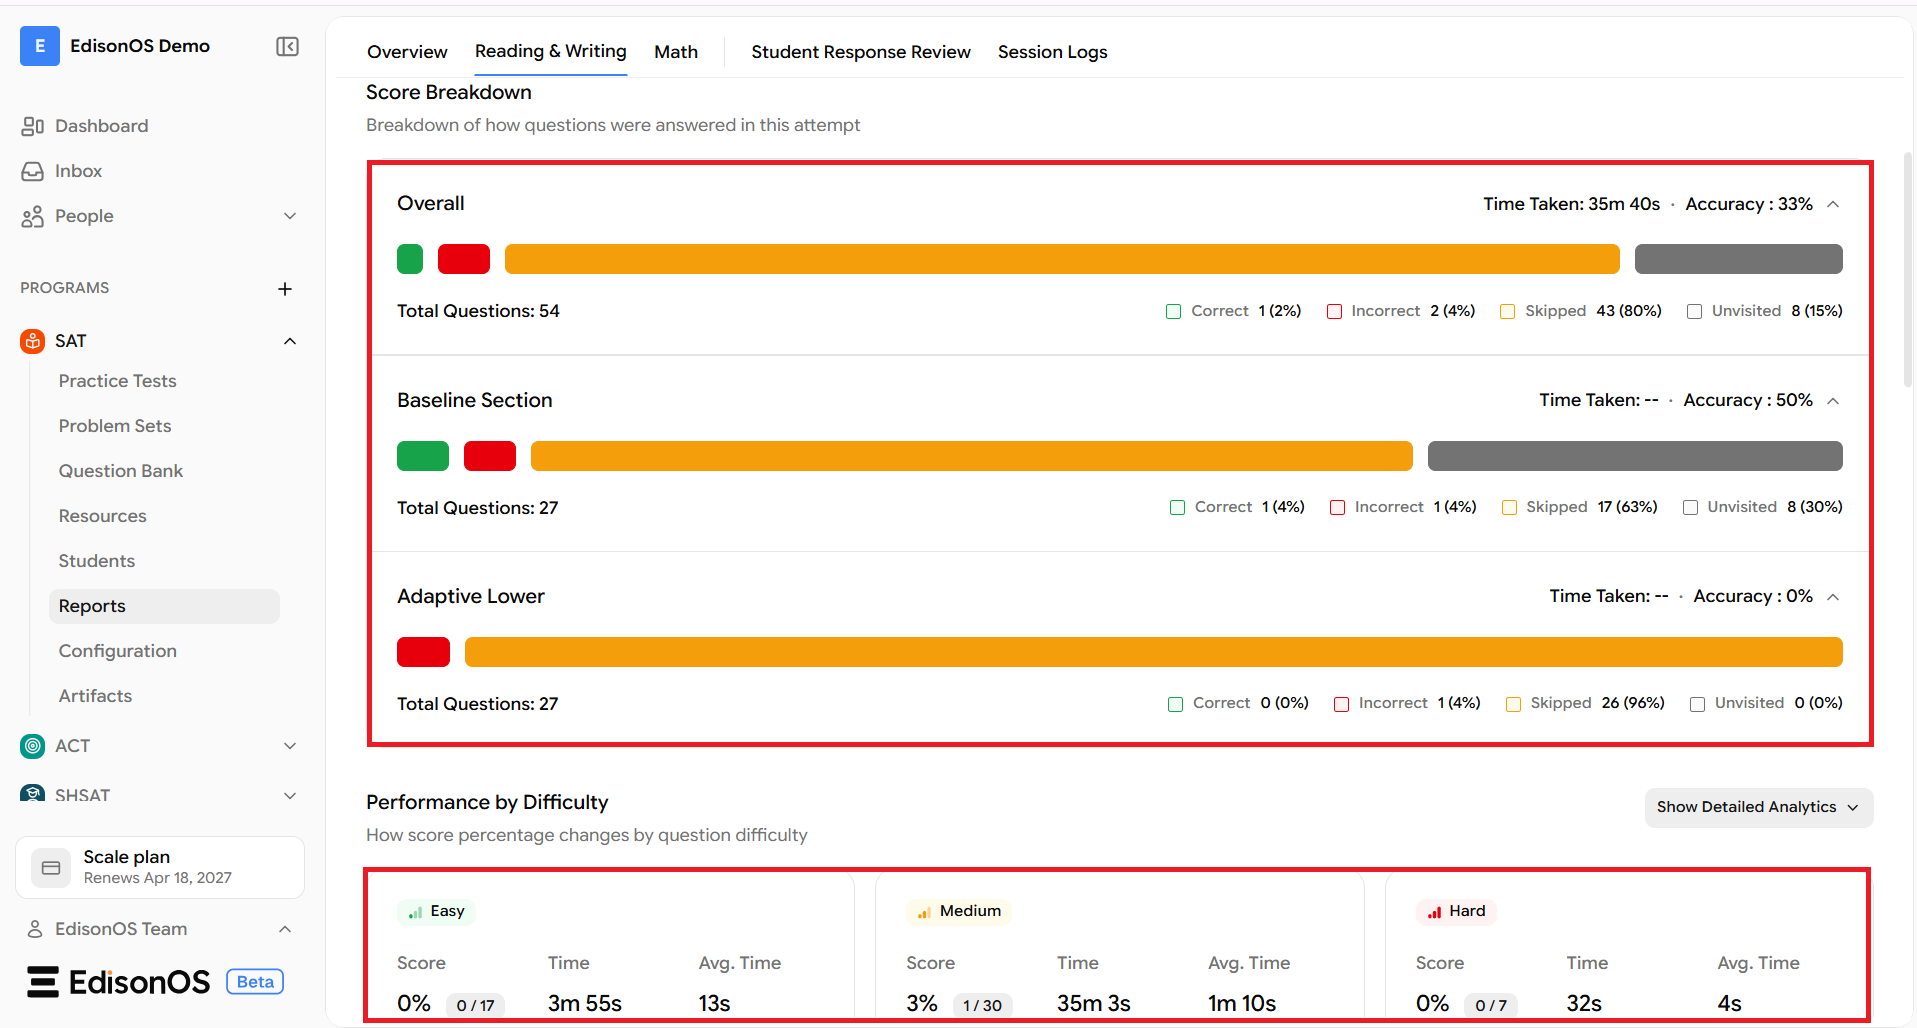The width and height of the screenshot is (1917, 1028).
Task: Open the Show Detailed Analytics dropdown
Action: pos(1758,807)
